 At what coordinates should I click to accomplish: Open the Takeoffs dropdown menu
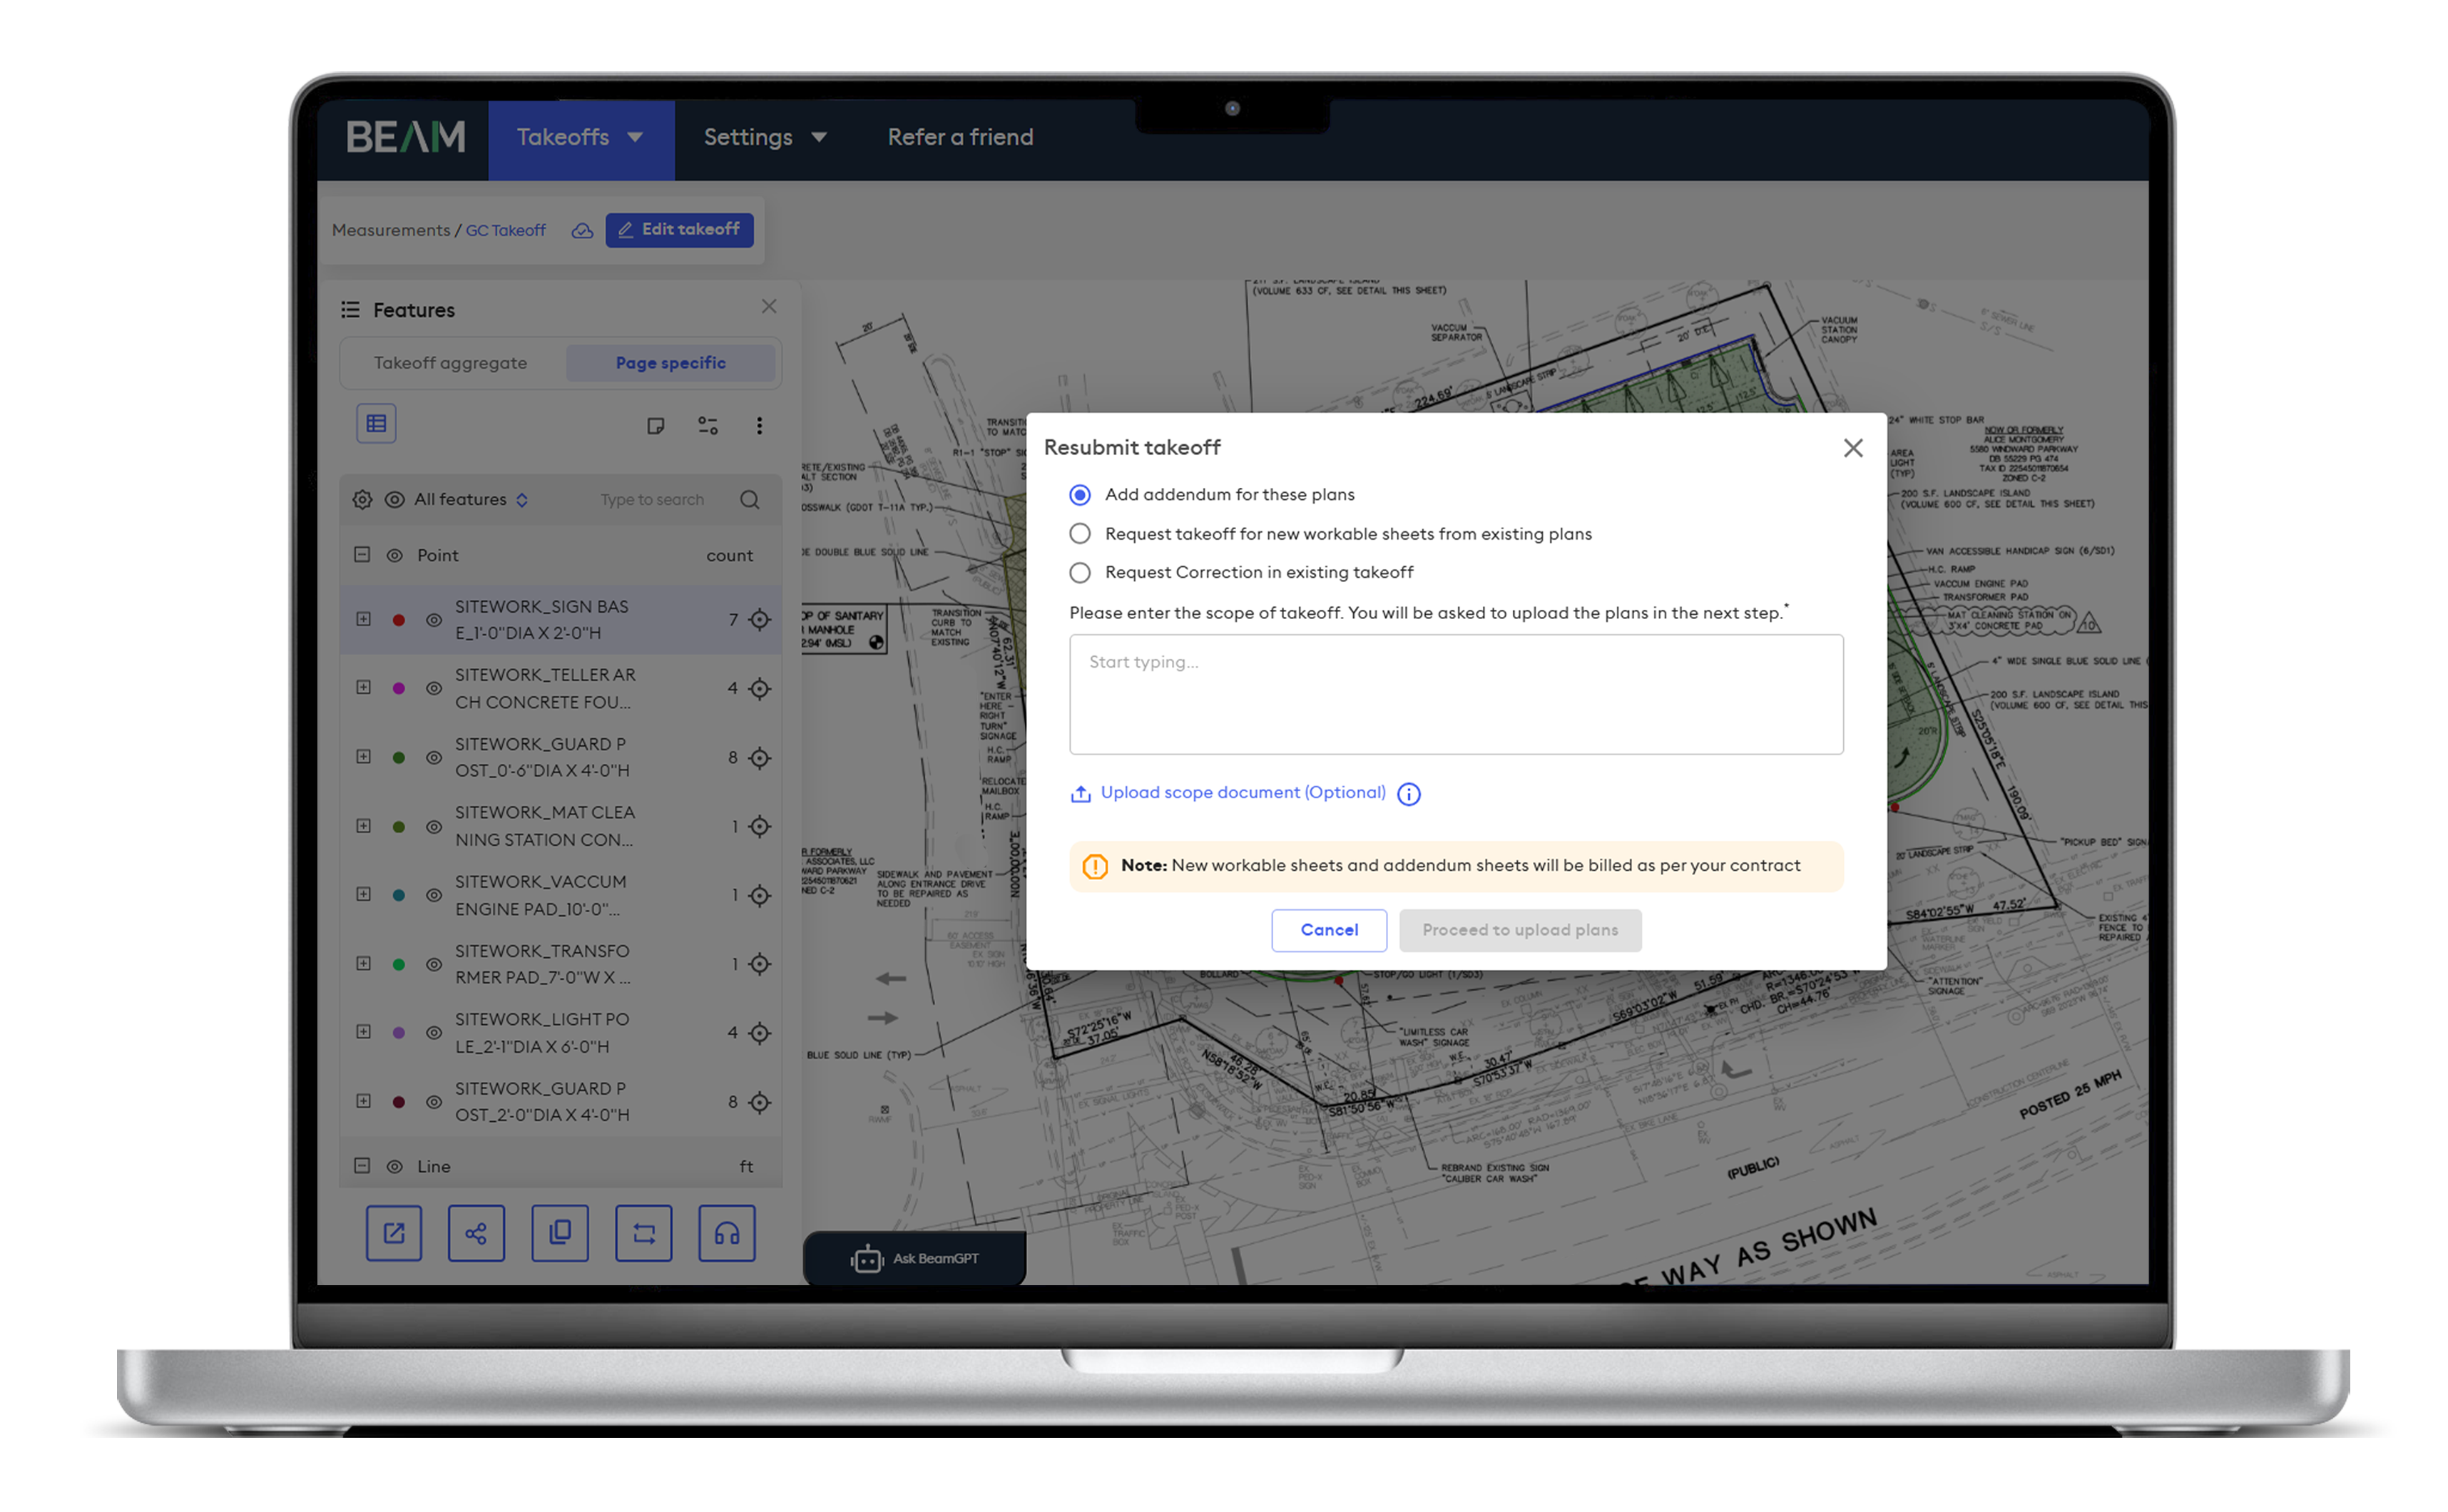pyautogui.click(x=581, y=137)
